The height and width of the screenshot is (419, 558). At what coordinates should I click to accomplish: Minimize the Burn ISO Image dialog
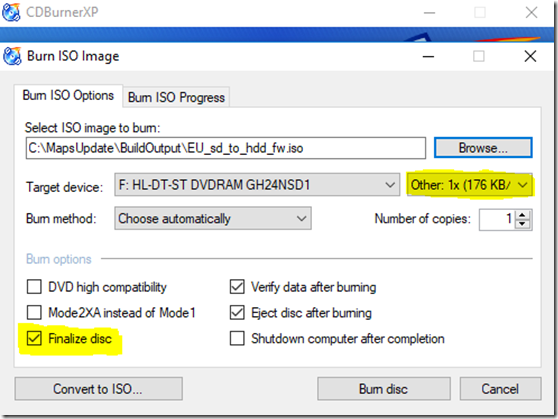point(428,57)
